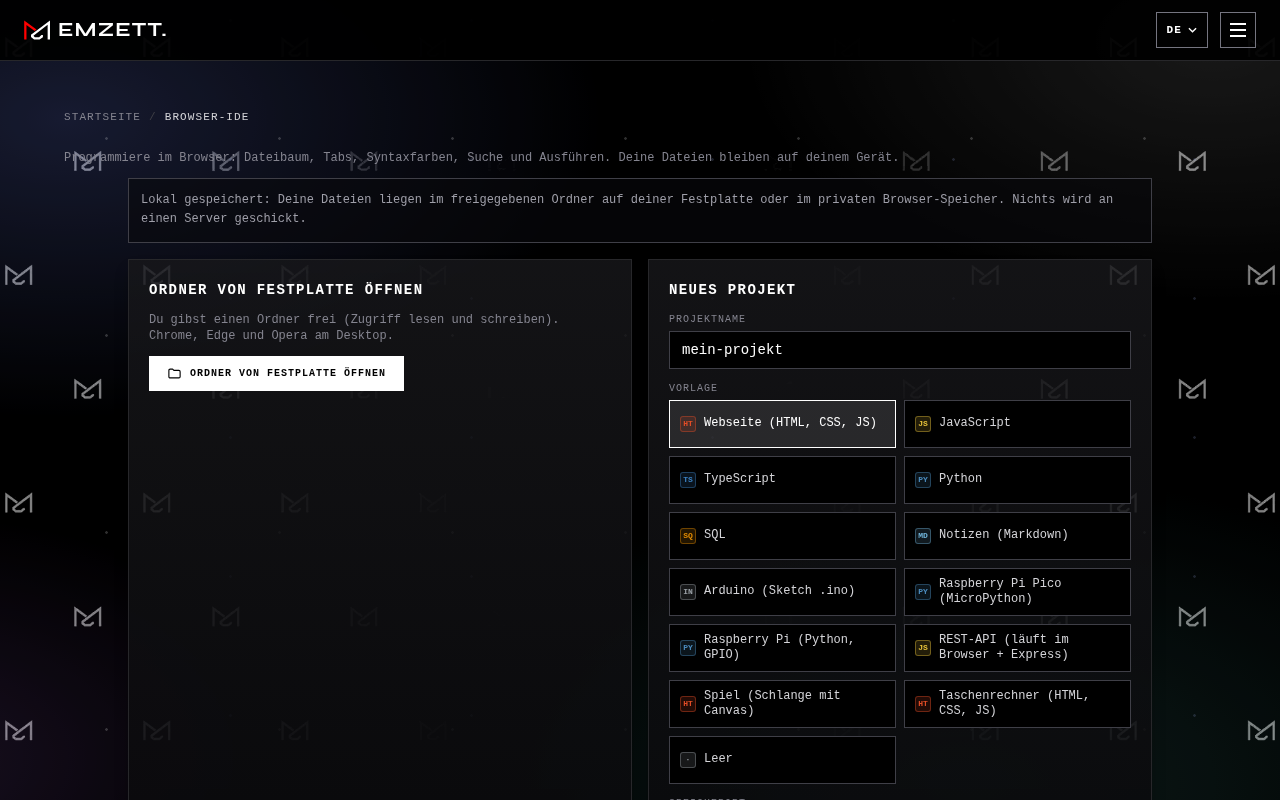This screenshot has height=800, width=1280.
Task: Click the PY icon beside Python
Action: click(923, 480)
